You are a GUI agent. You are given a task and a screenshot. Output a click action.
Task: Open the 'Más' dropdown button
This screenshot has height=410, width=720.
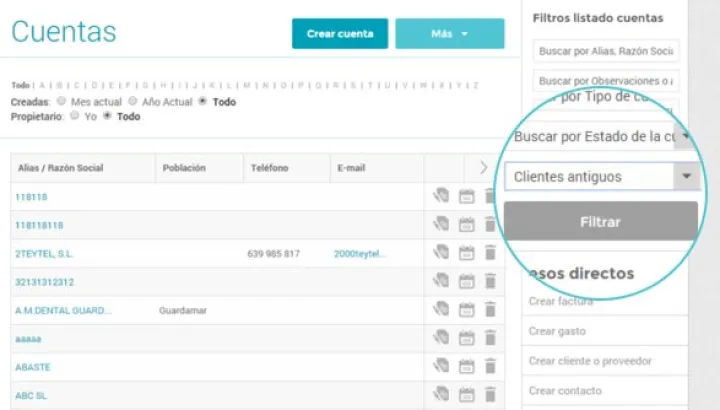[x=450, y=34]
